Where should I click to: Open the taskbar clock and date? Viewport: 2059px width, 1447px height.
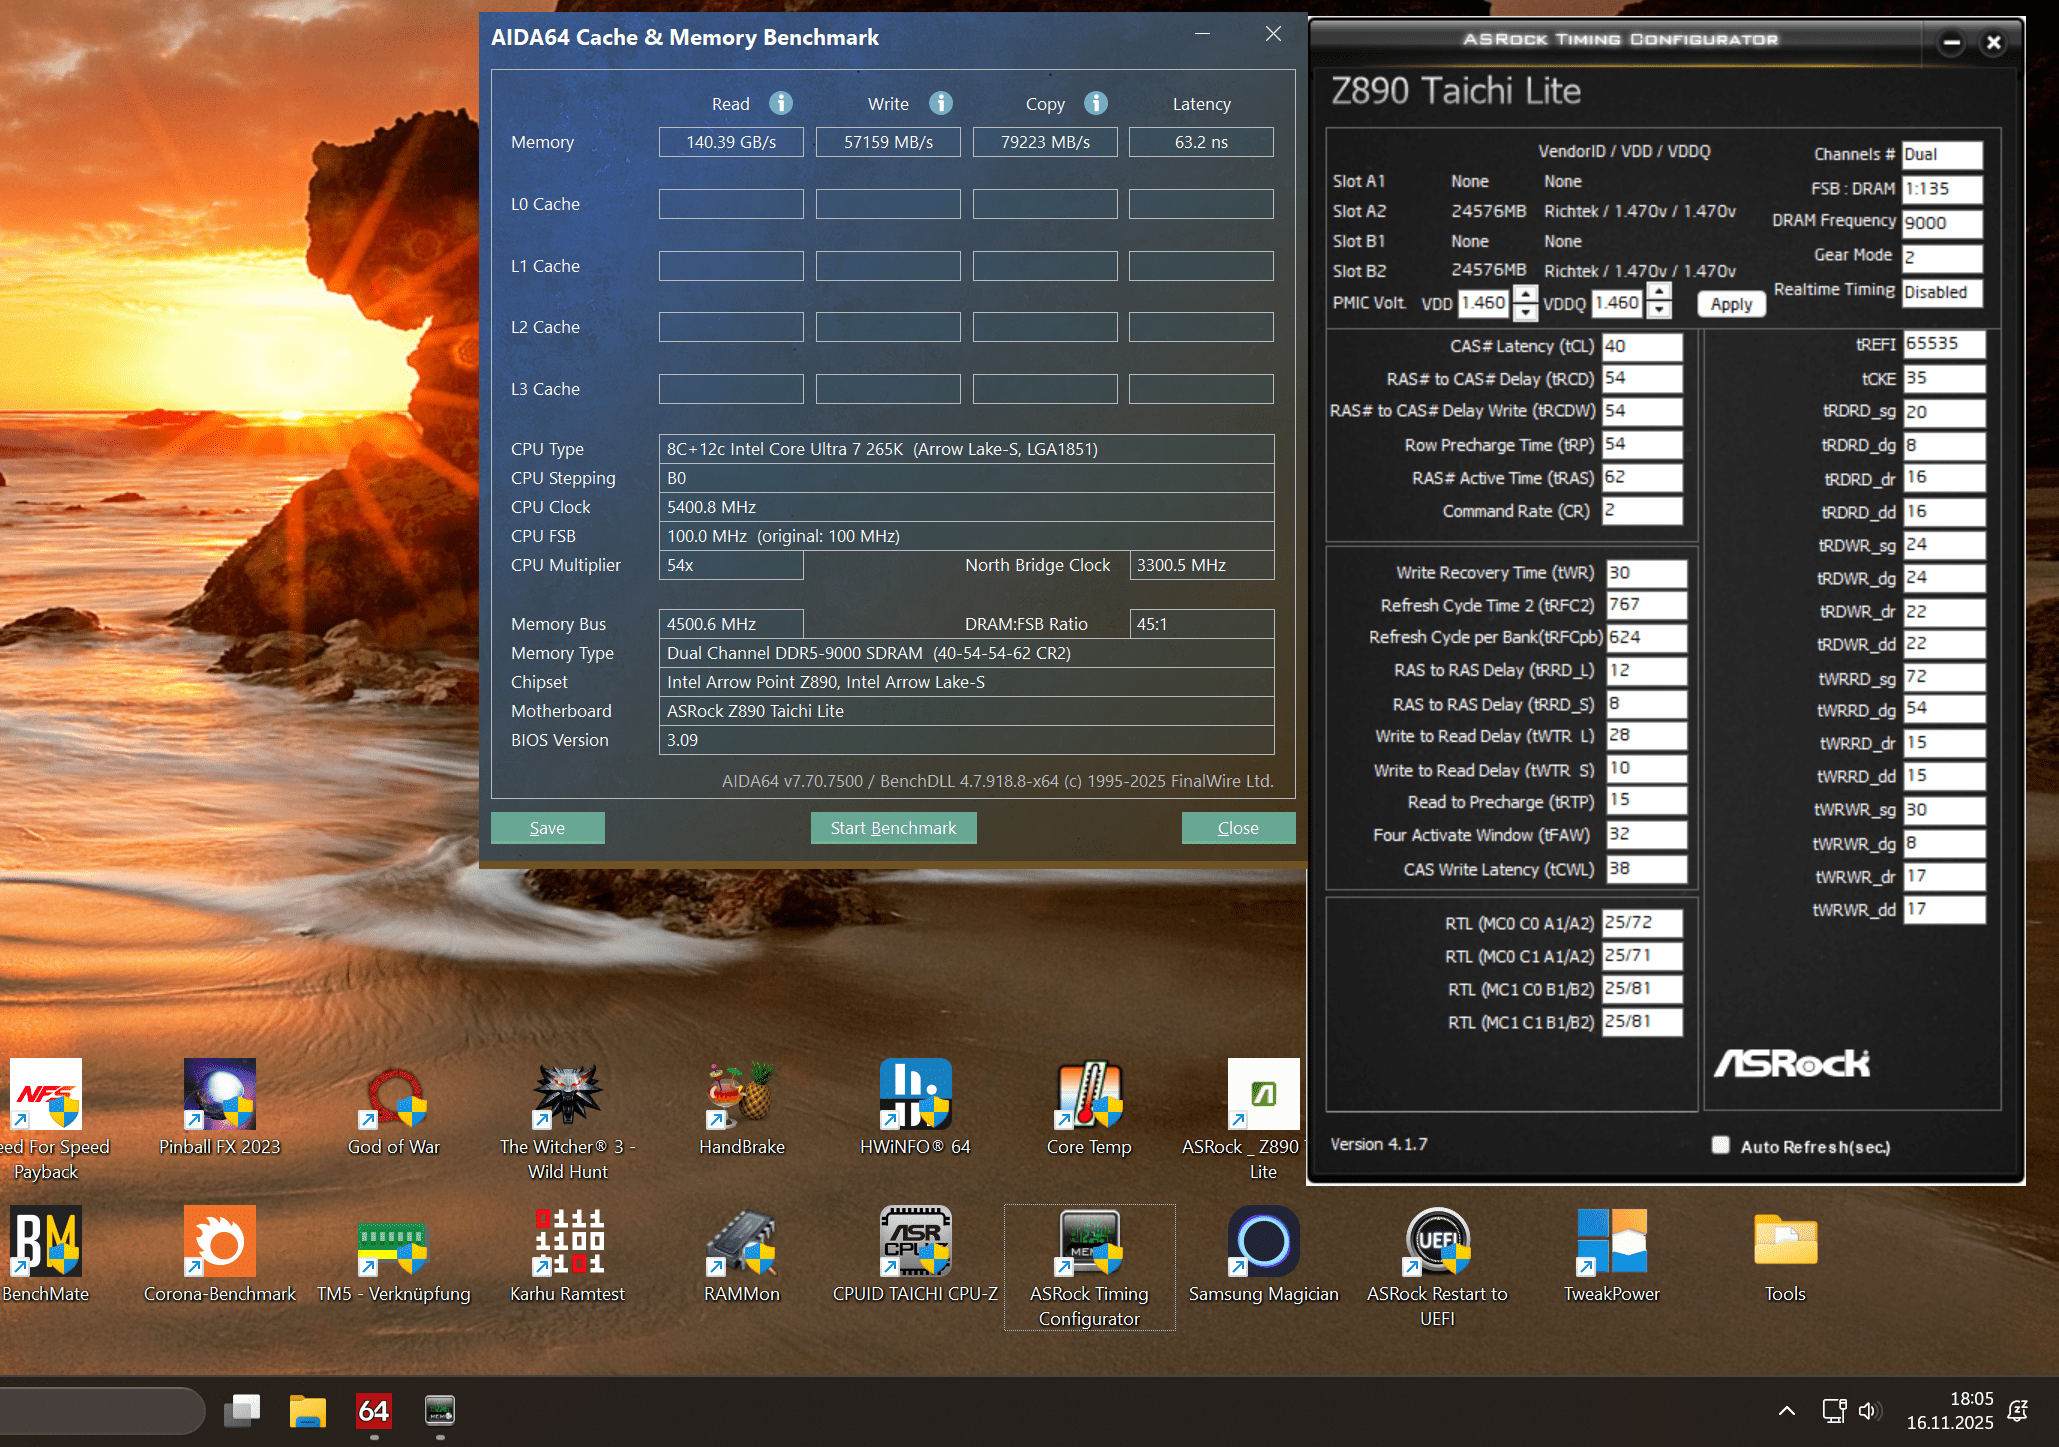[1949, 1411]
